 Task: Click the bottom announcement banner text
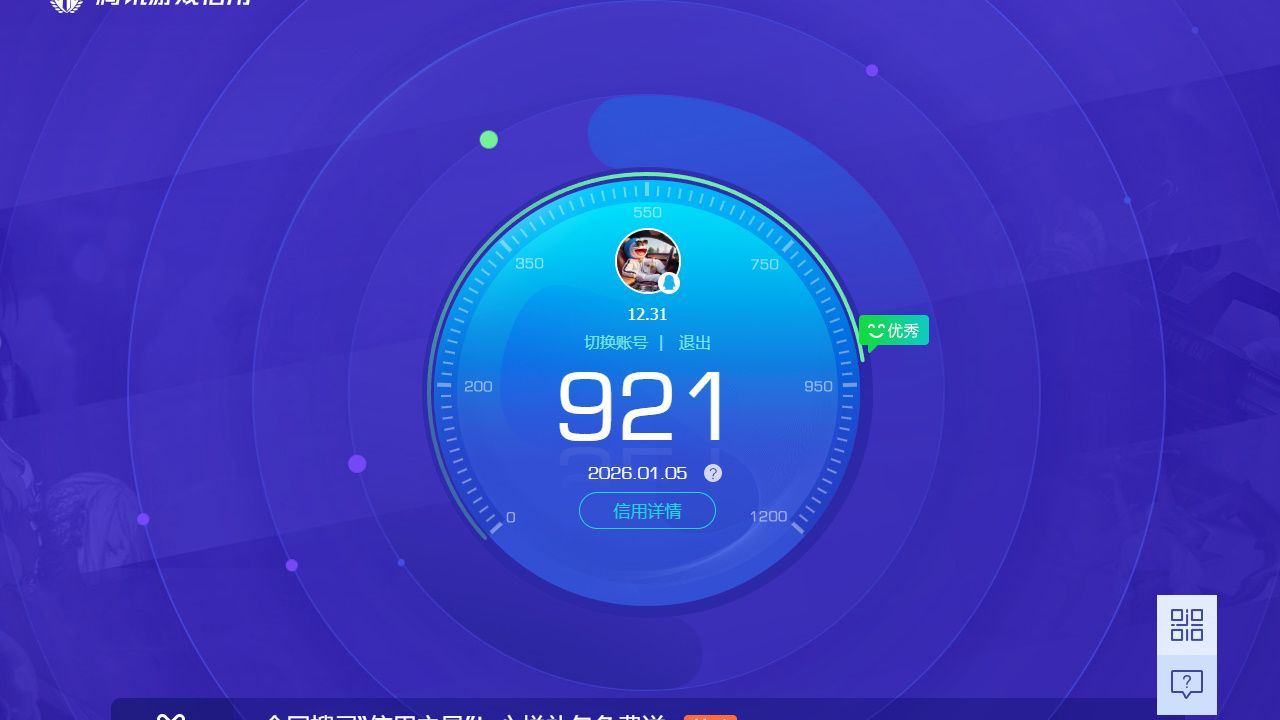pos(465,716)
